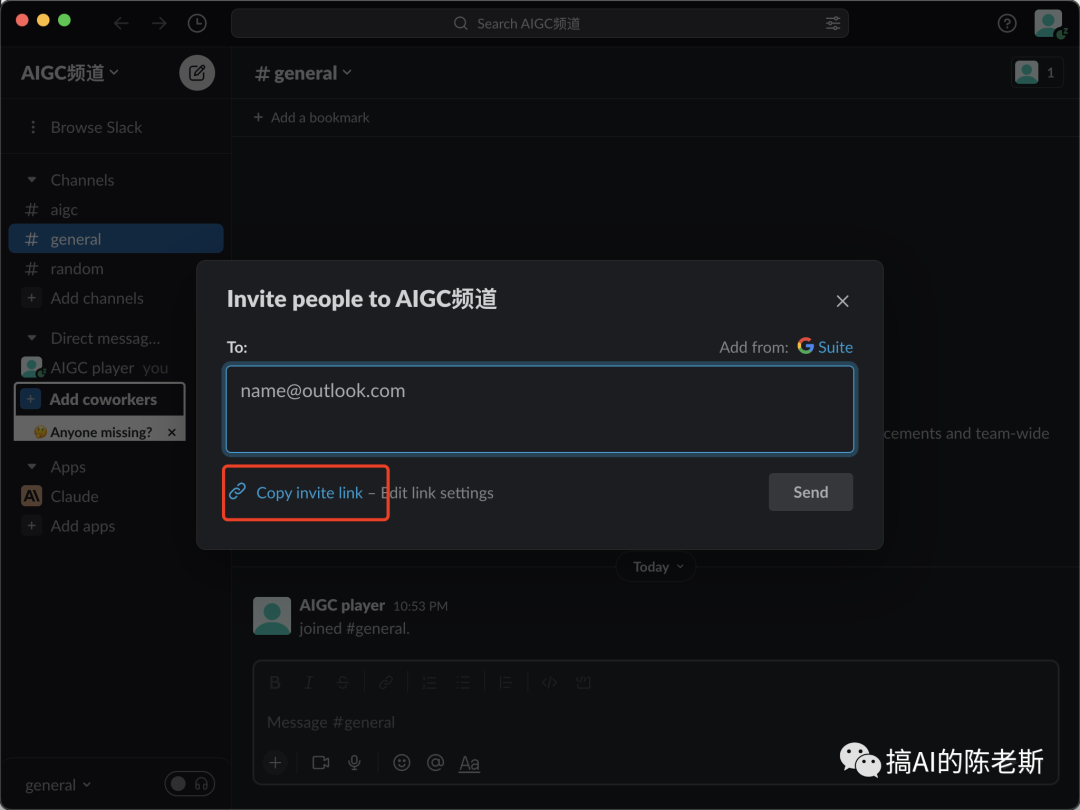The height and width of the screenshot is (810, 1080).
Task: Click the AIGC player sender name in message
Action: [342, 605]
